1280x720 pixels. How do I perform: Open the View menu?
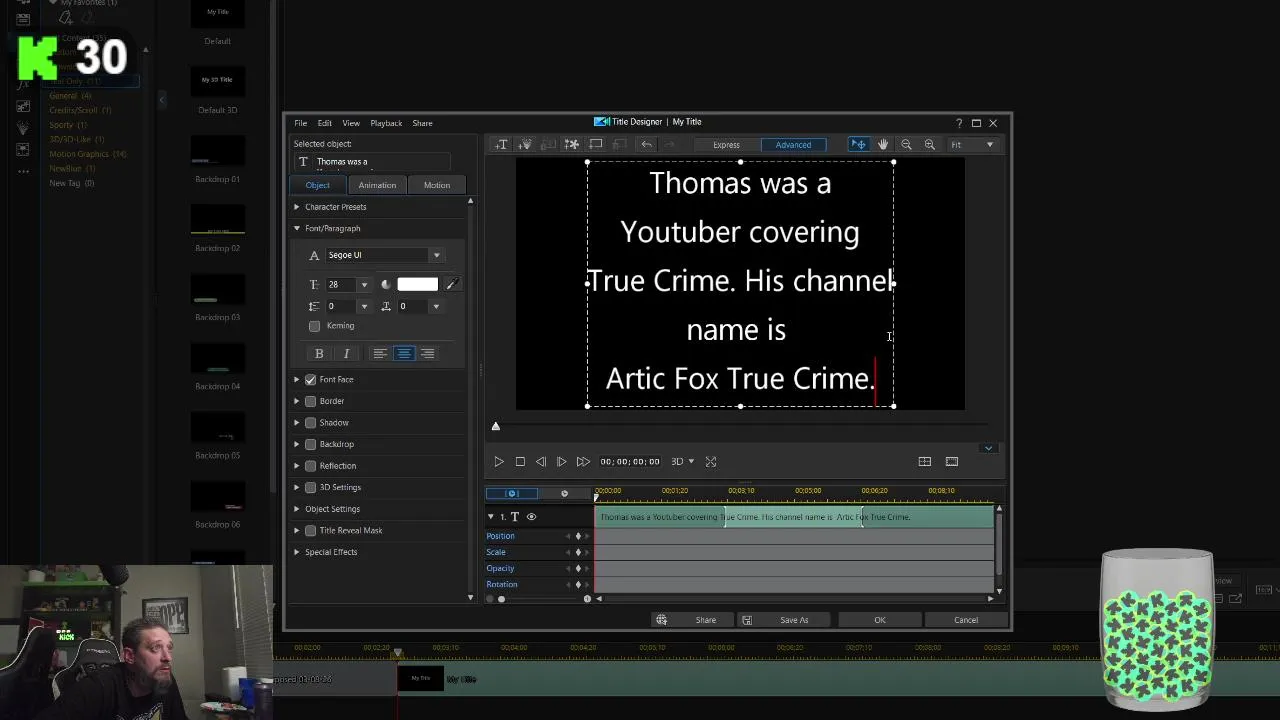tap(351, 123)
